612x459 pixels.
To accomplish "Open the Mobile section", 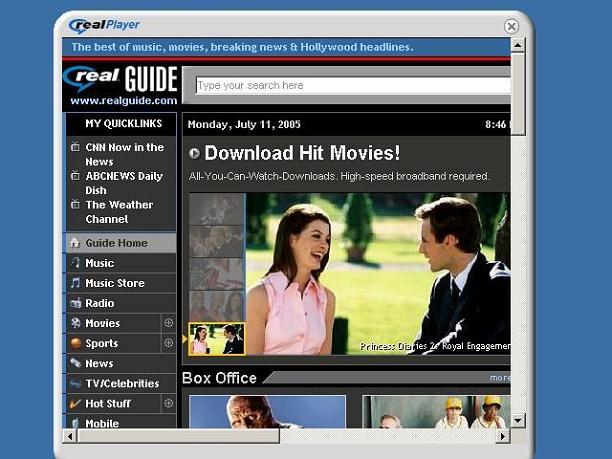I will (121, 422).
